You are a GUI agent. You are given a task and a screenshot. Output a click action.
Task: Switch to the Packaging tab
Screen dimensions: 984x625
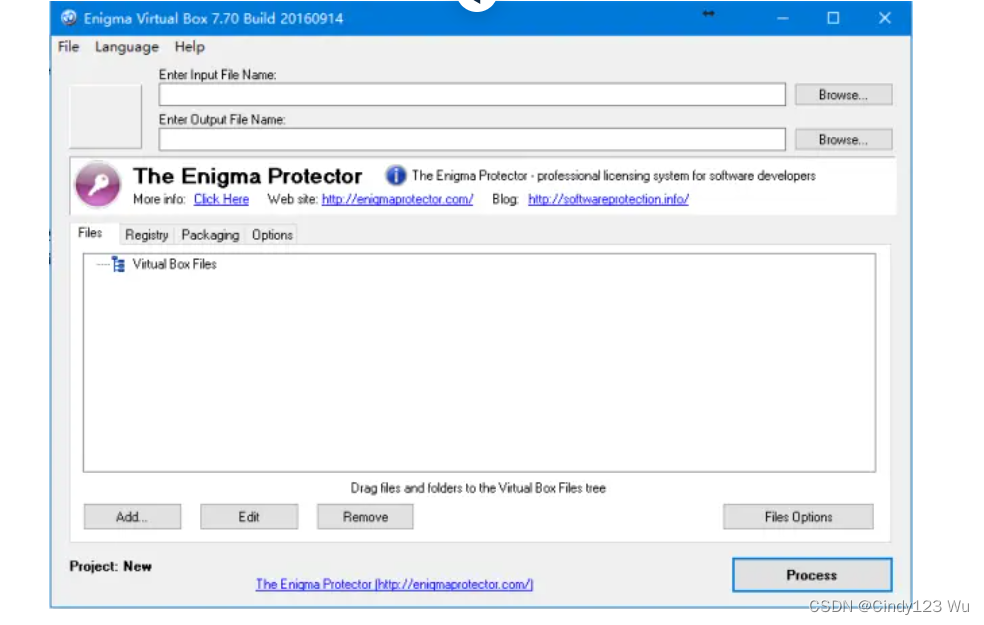210,235
